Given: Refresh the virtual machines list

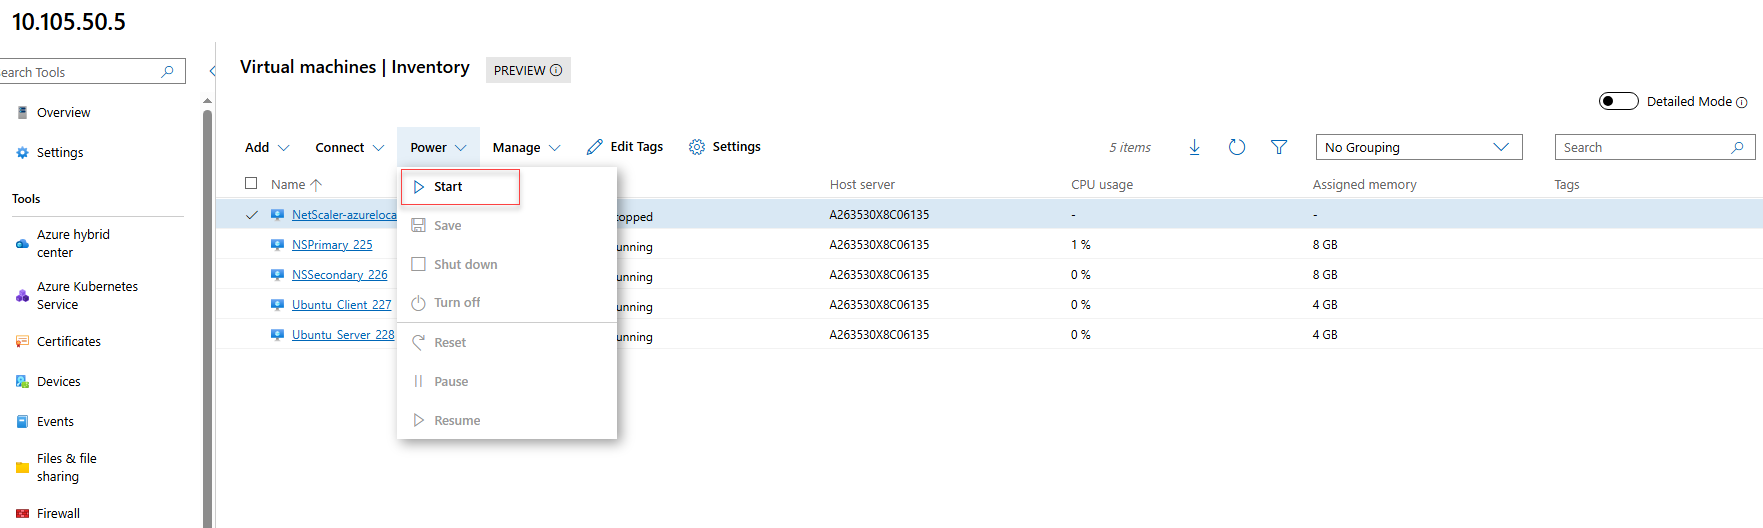Looking at the screenshot, I should [1237, 147].
